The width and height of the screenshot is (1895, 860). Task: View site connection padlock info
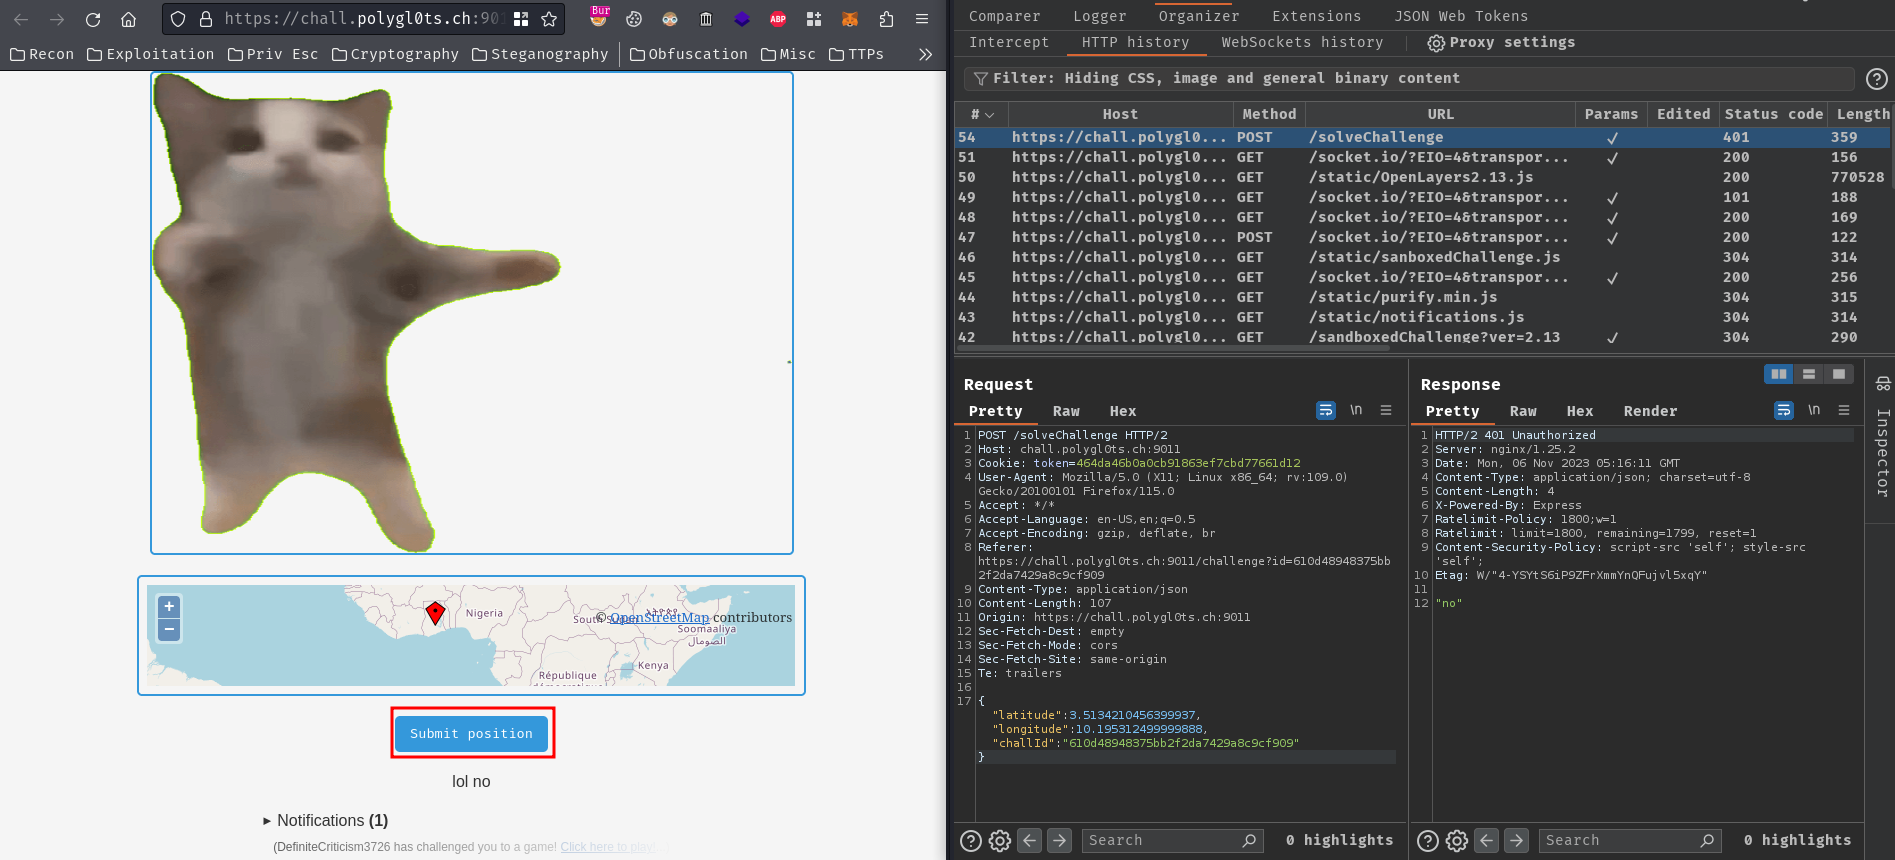pos(206,19)
